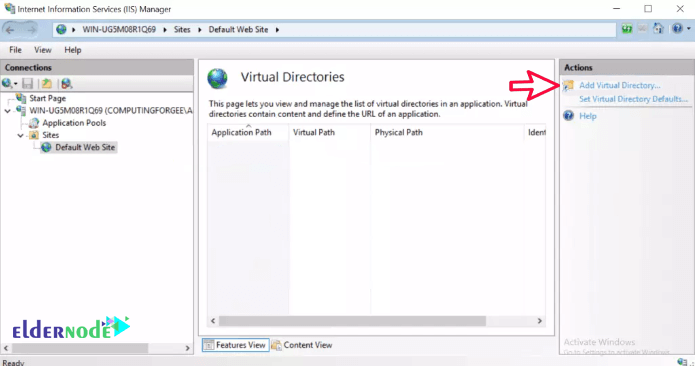Click the Forward navigation arrow

pyautogui.click(x=31, y=30)
